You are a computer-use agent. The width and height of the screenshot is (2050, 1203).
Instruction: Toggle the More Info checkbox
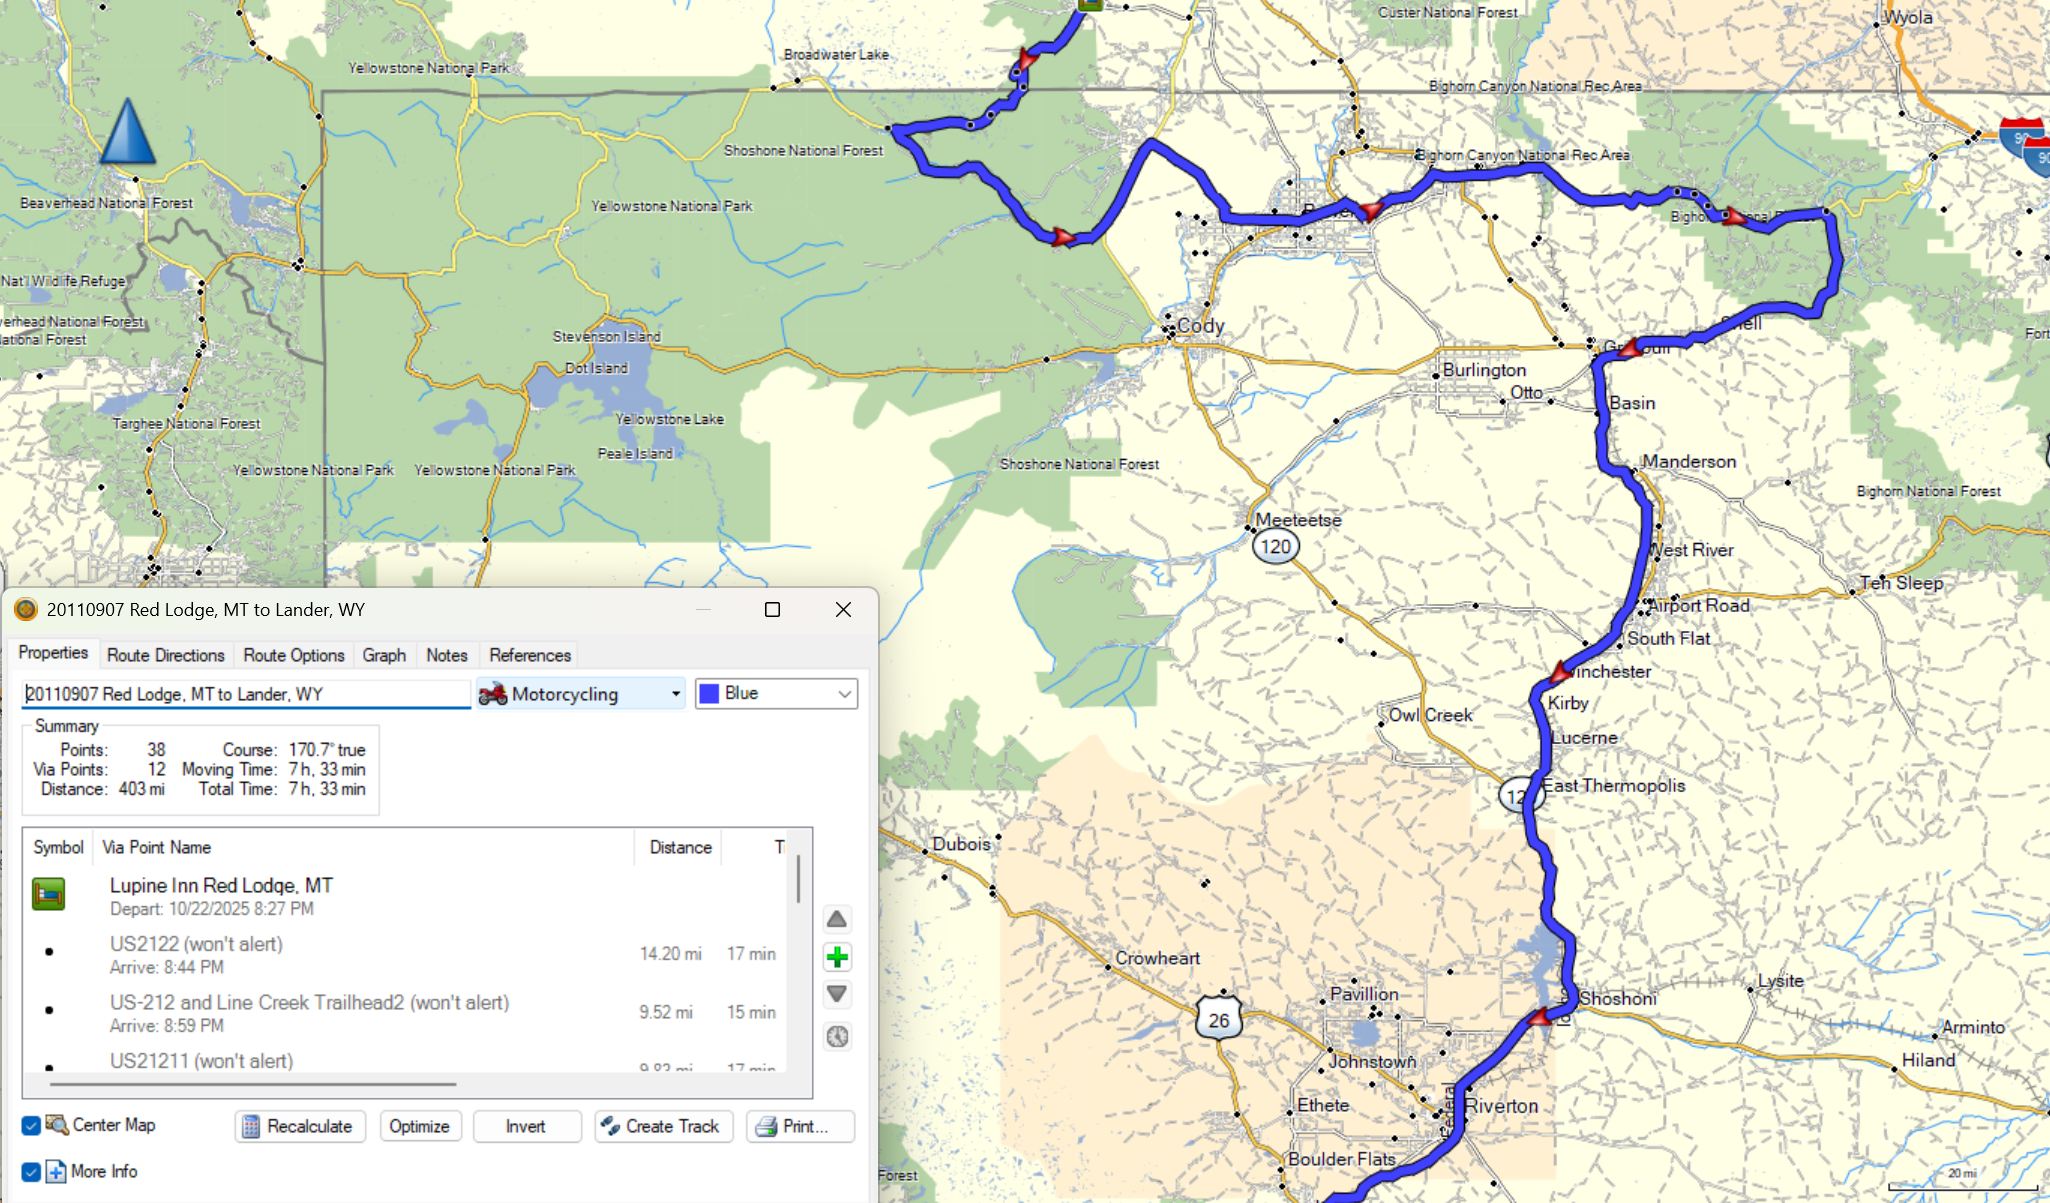tap(31, 1172)
